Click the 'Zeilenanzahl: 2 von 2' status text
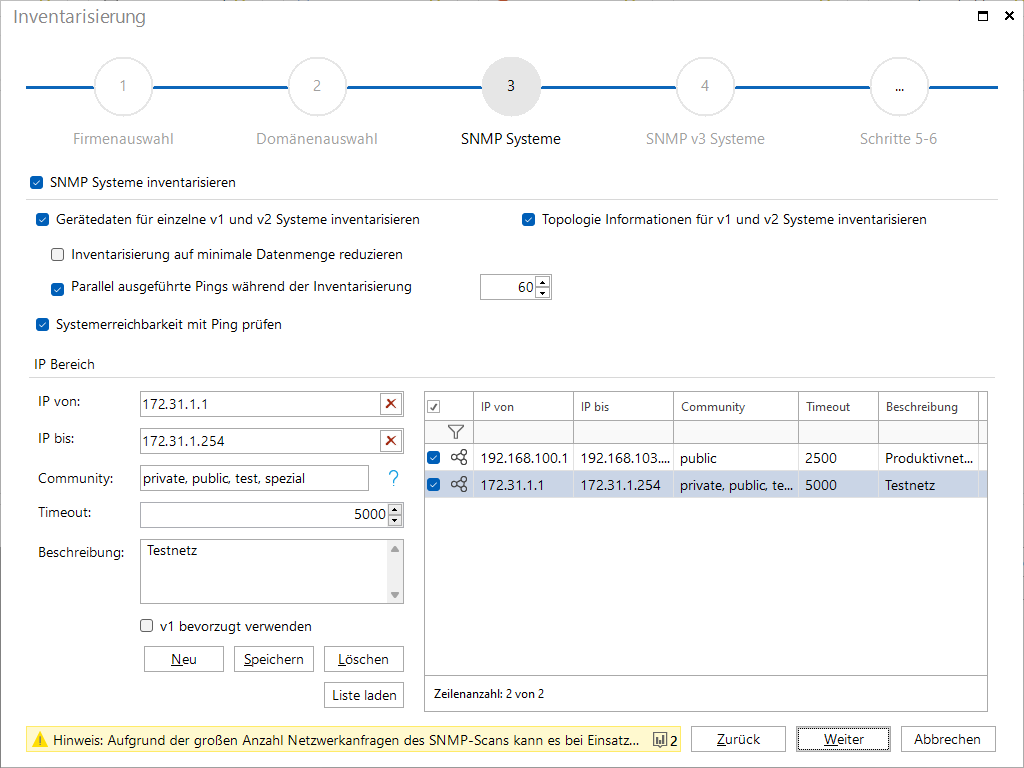The width and height of the screenshot is (1024, 768). click(x=488, y=694)
